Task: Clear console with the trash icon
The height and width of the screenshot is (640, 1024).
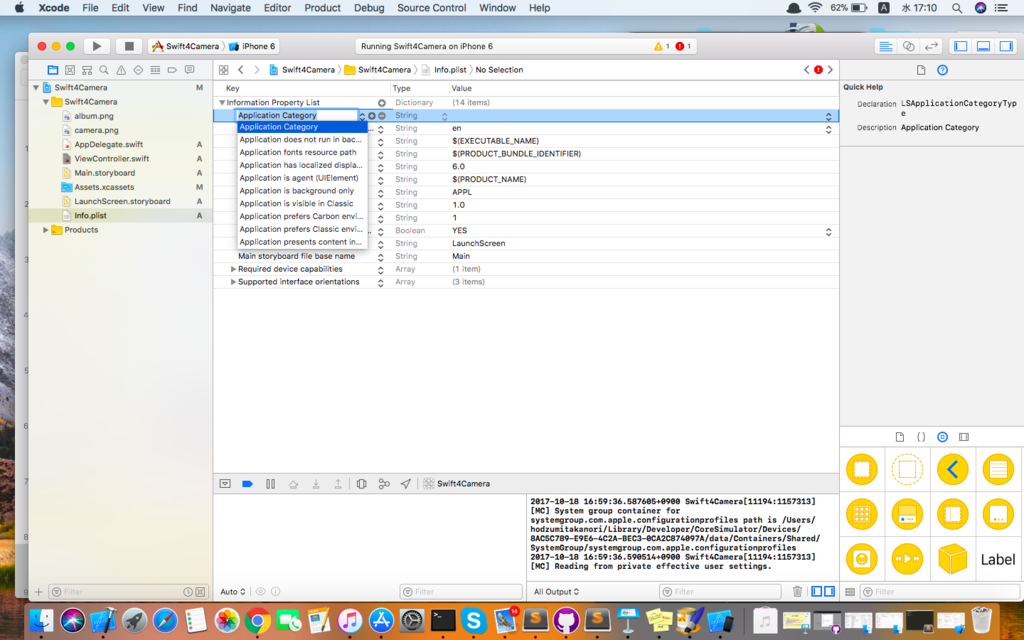Action: pos(797,592)
